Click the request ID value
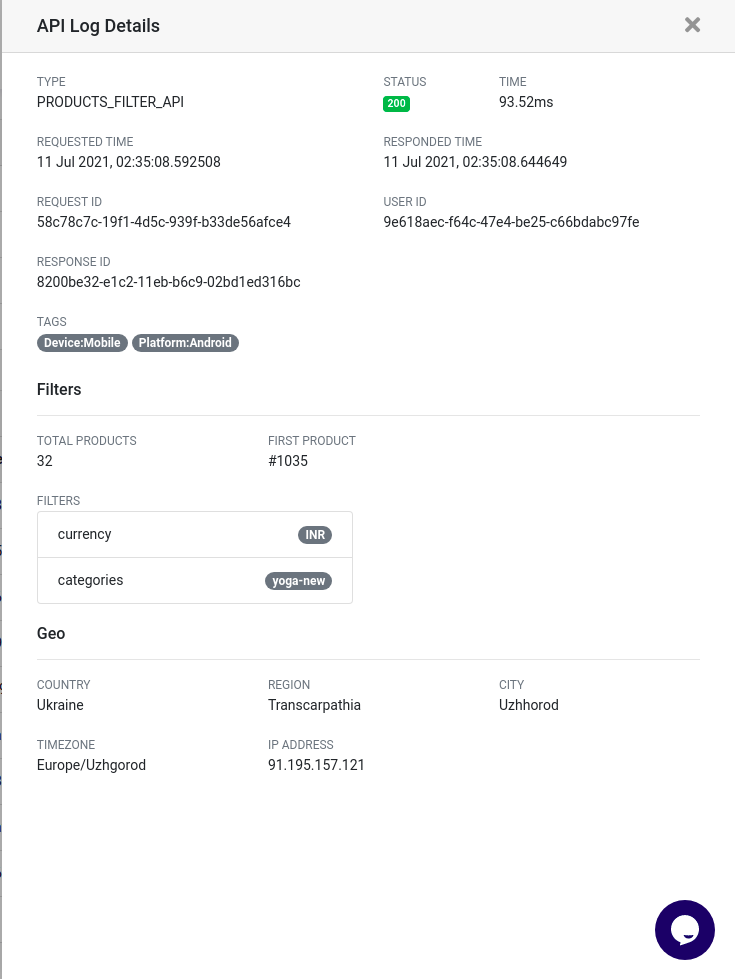The image size is (735, 979). (164, 222)
